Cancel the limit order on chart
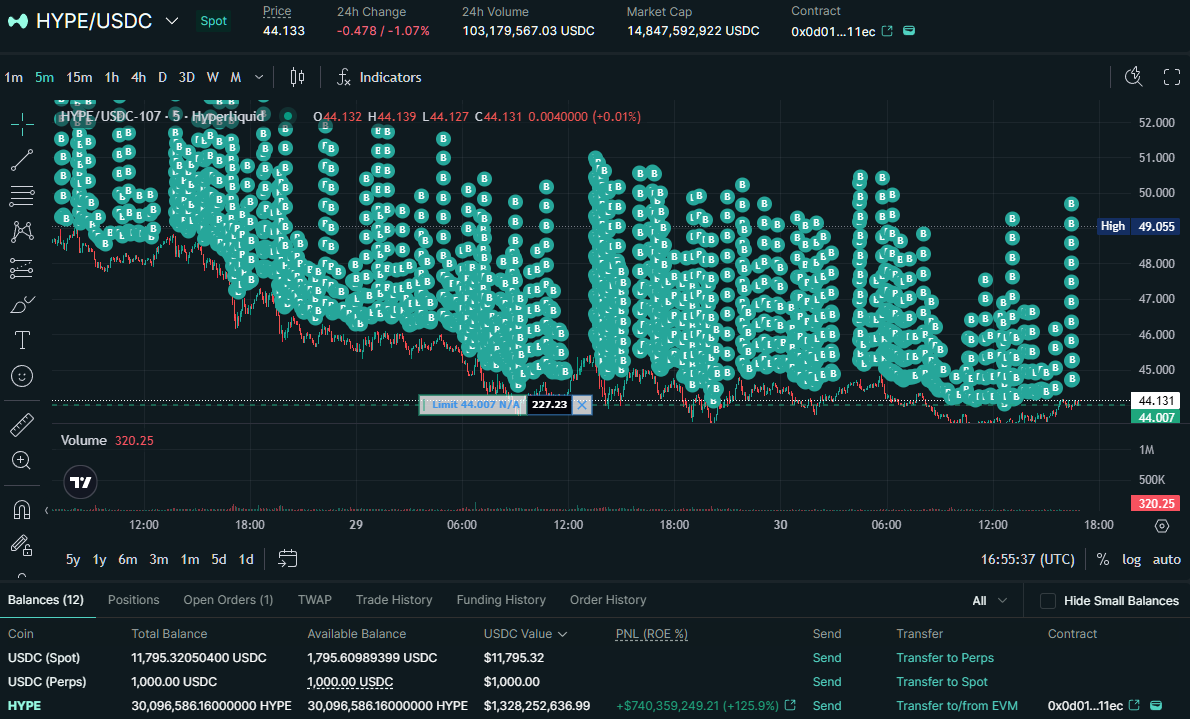 click(582, 405)
